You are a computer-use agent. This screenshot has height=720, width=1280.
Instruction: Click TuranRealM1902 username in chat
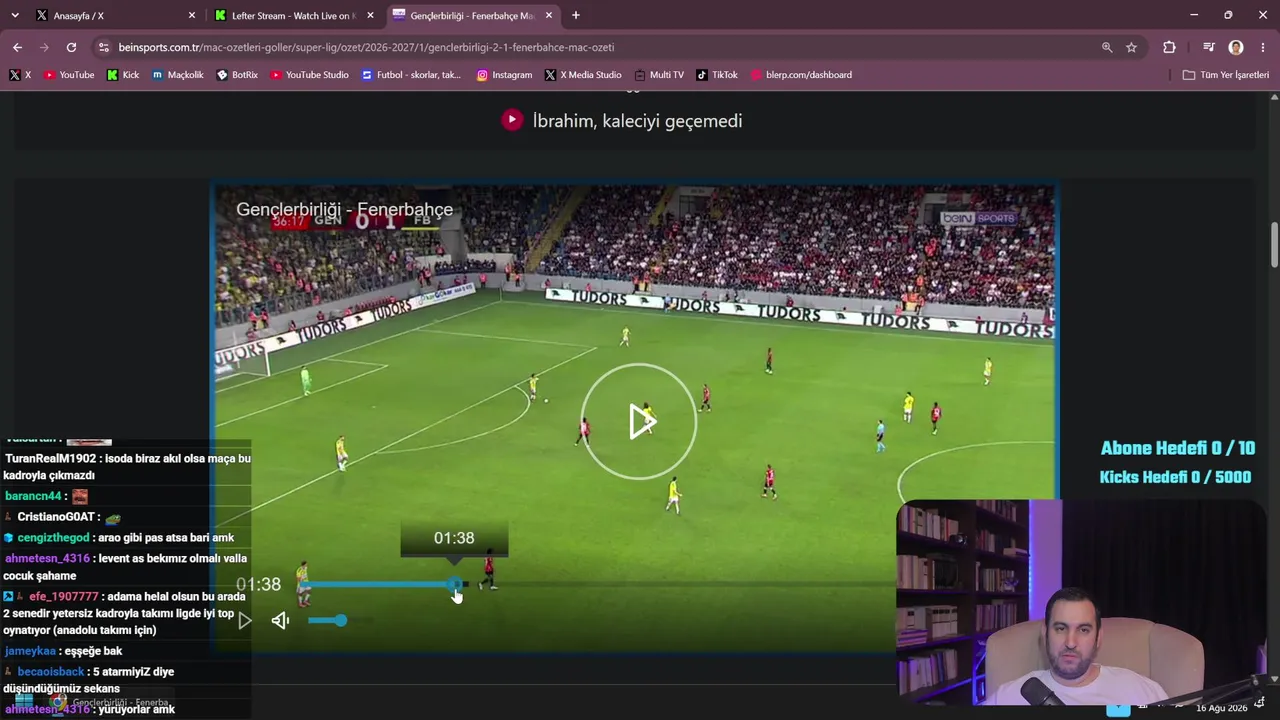(50, 459)
